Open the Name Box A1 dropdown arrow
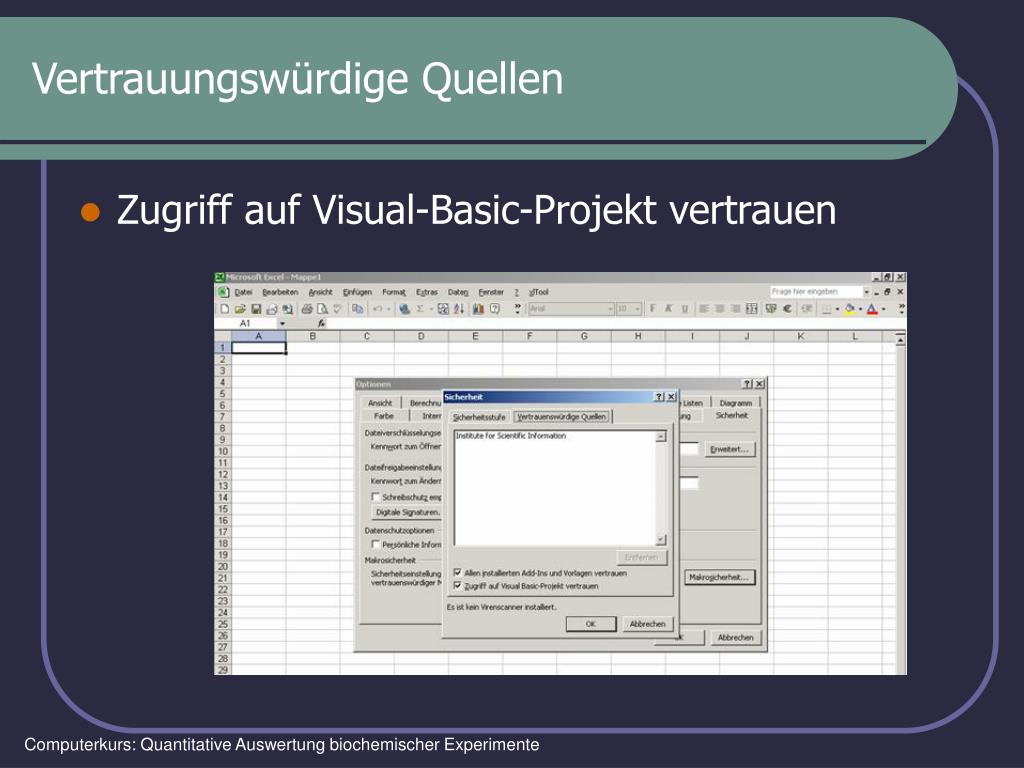The height and width of the screenshot is (768, 1024). [282, 323]
